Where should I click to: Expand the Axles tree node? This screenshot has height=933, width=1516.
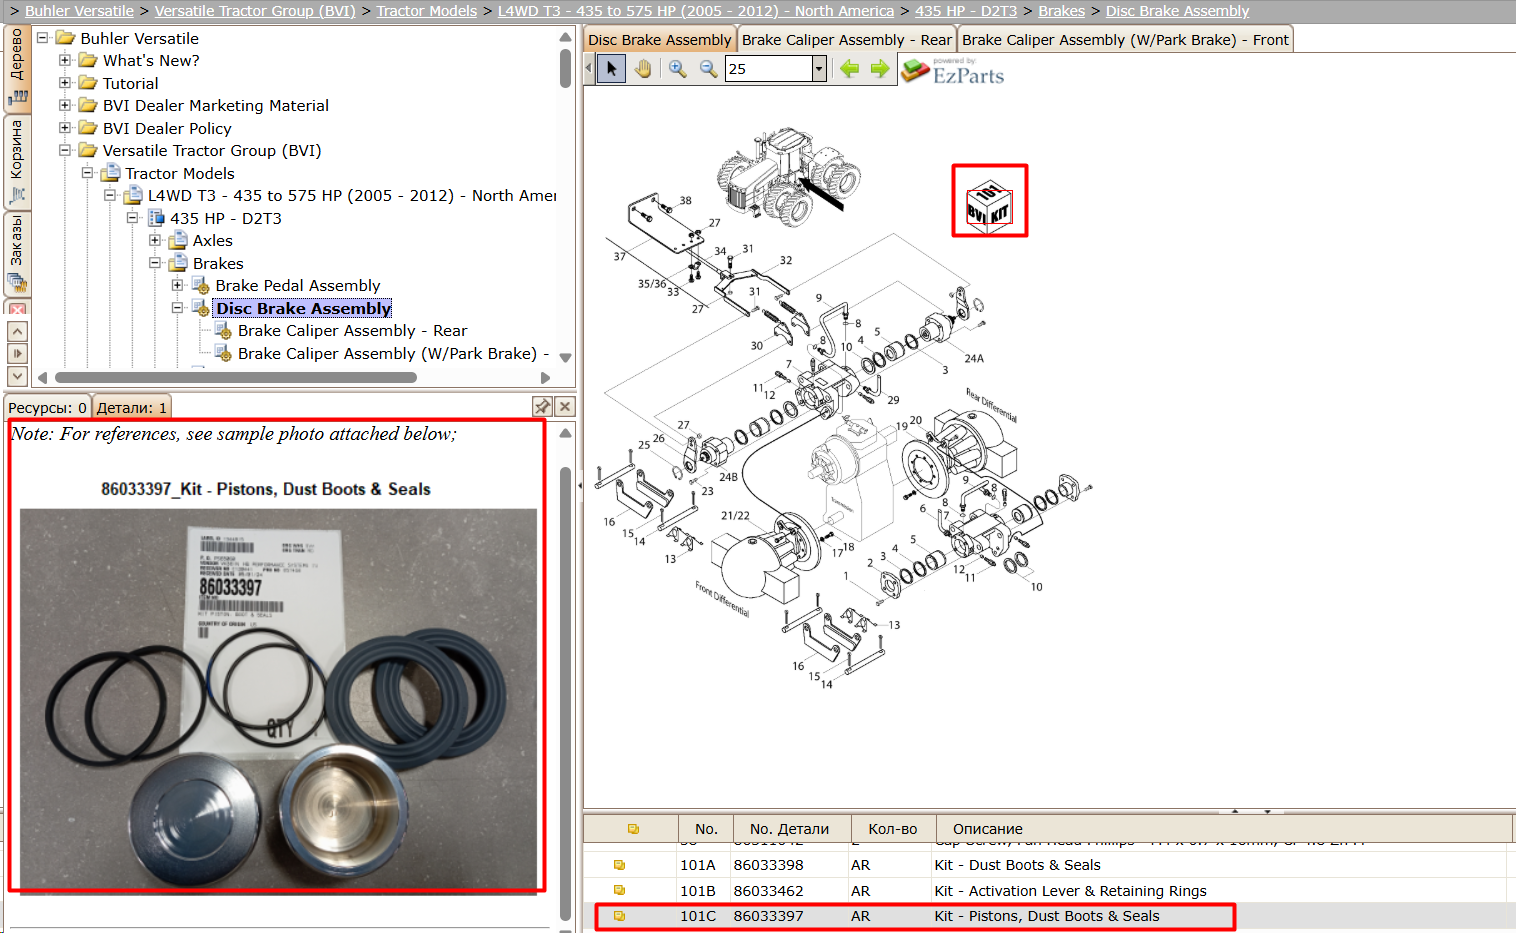(x=155, y=240)
